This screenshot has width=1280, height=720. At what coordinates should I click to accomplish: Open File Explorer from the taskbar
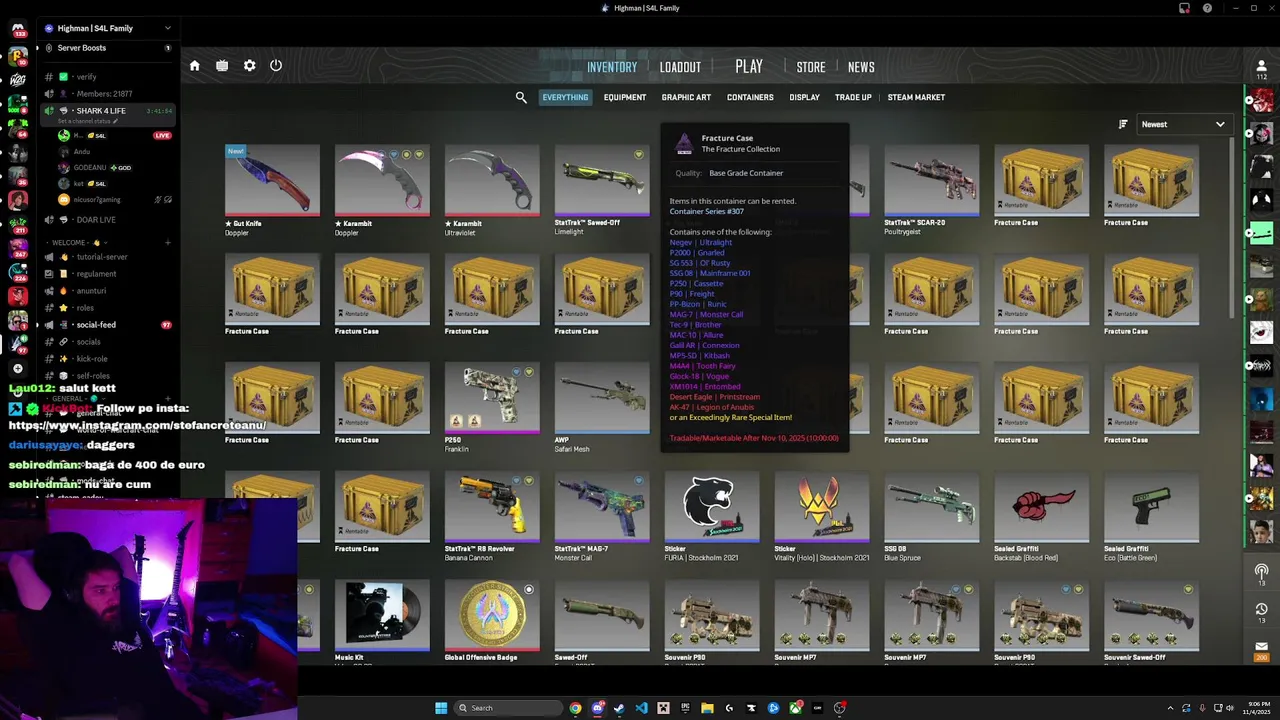707,708
